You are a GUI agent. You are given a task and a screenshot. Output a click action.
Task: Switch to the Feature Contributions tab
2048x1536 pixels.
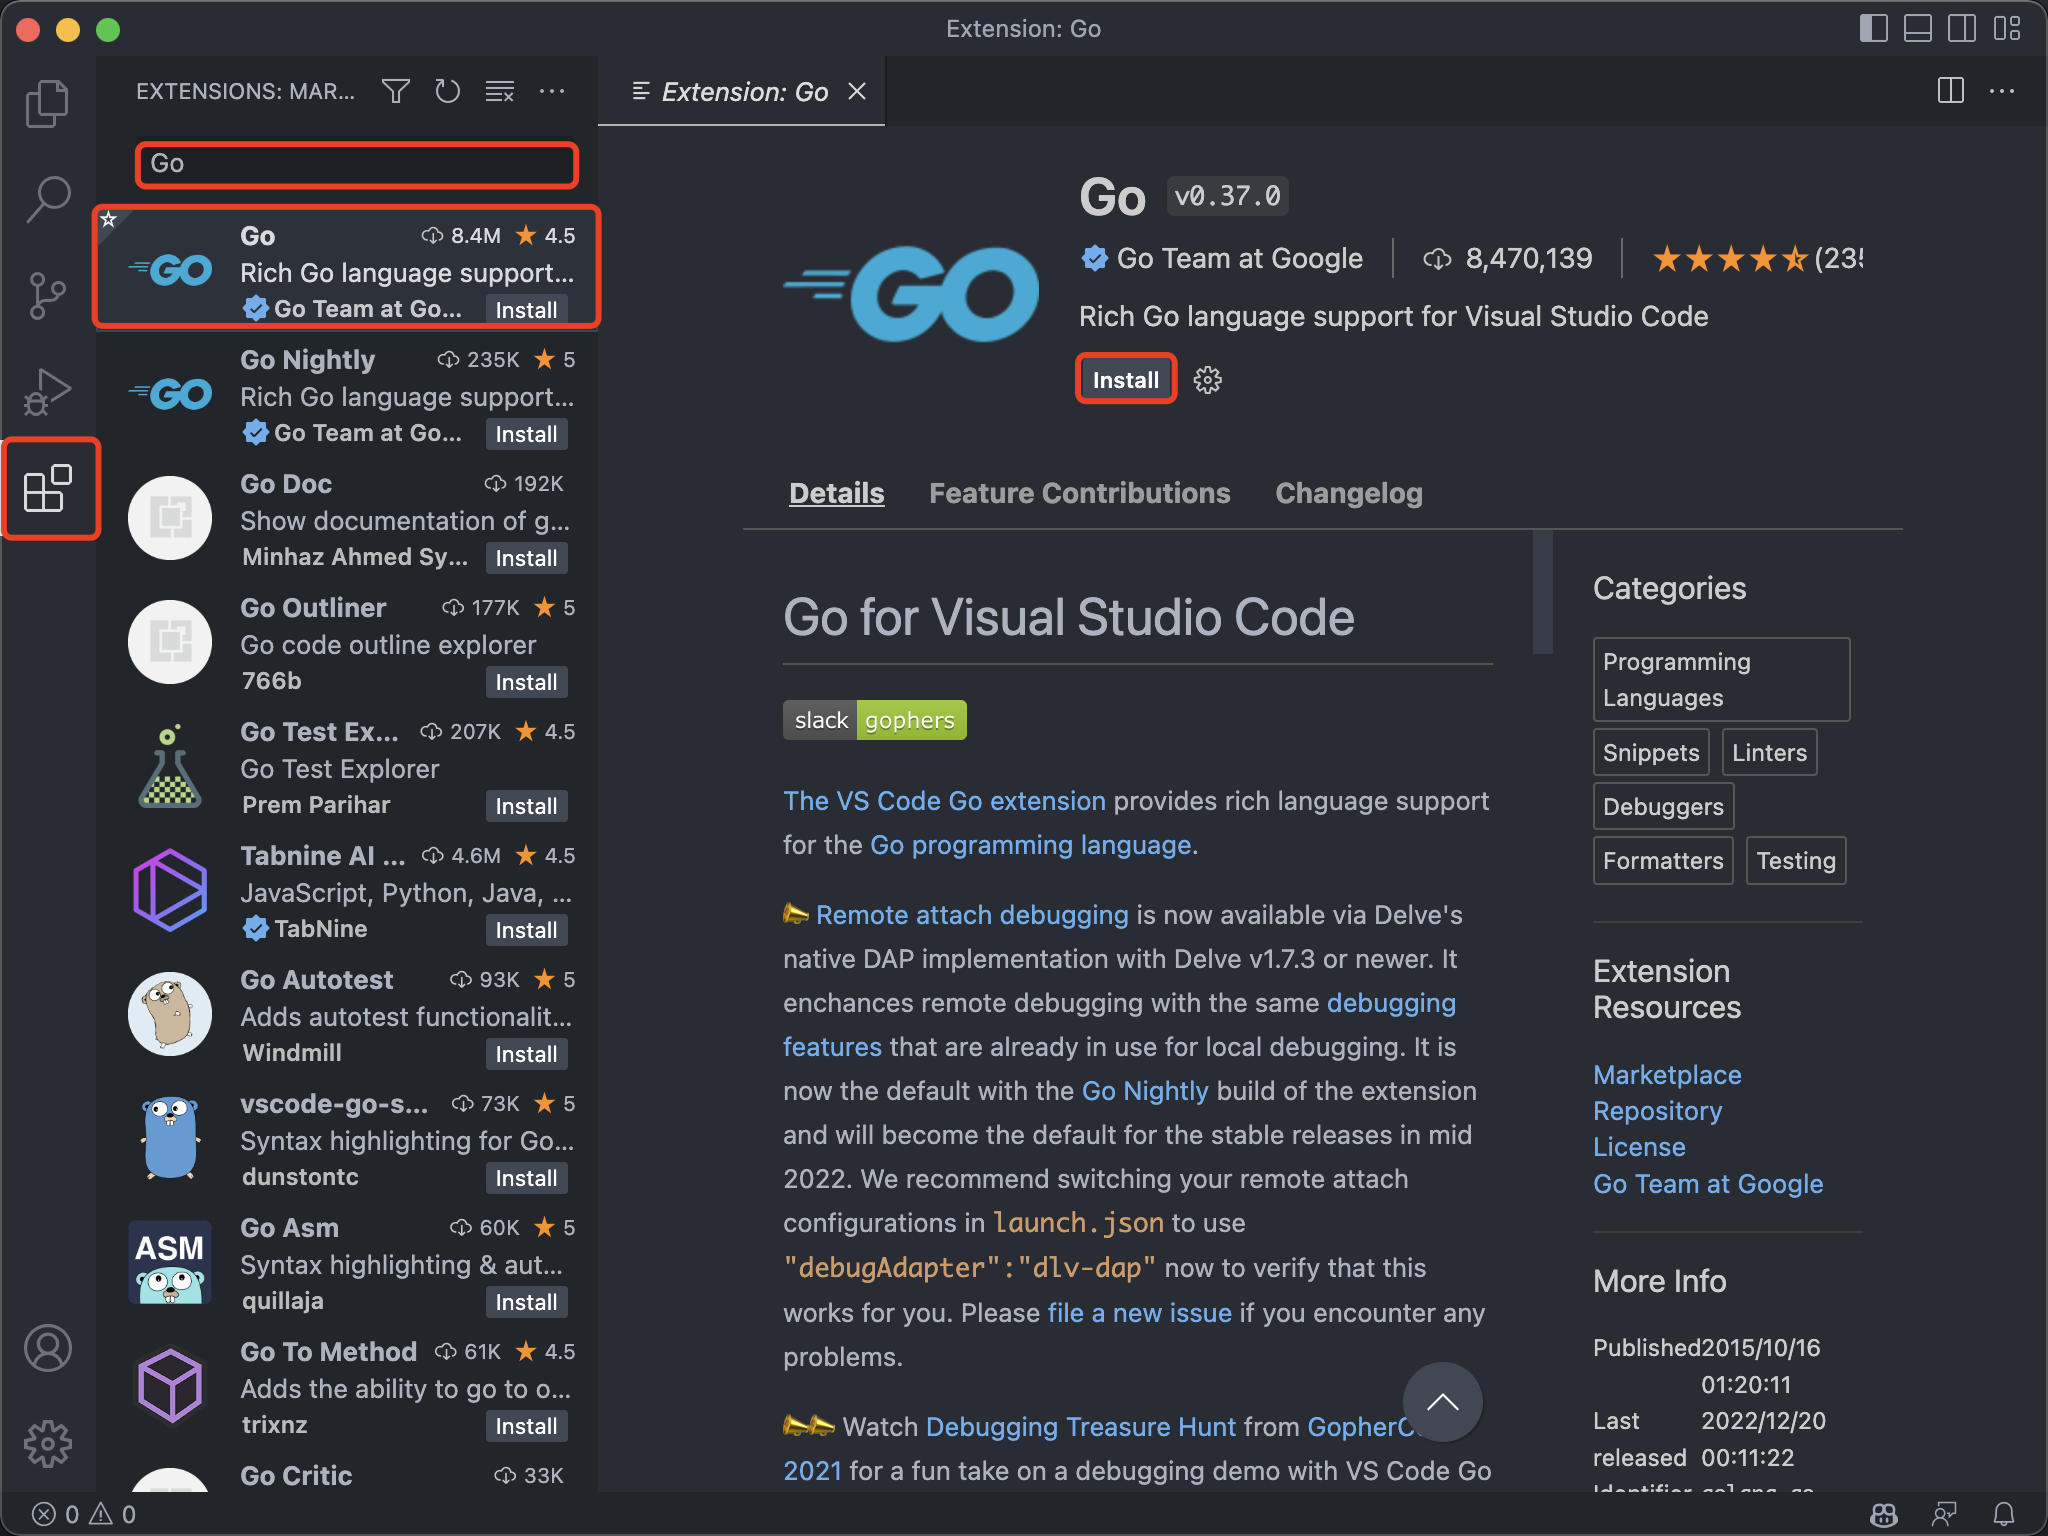(1079, 493)
